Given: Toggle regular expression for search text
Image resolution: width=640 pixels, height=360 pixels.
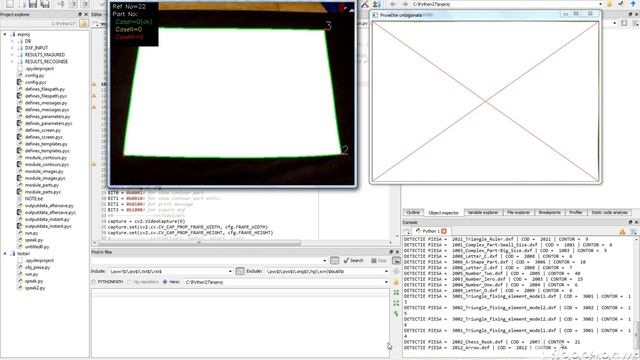Looking at the screenshot, I should point(334,260).
